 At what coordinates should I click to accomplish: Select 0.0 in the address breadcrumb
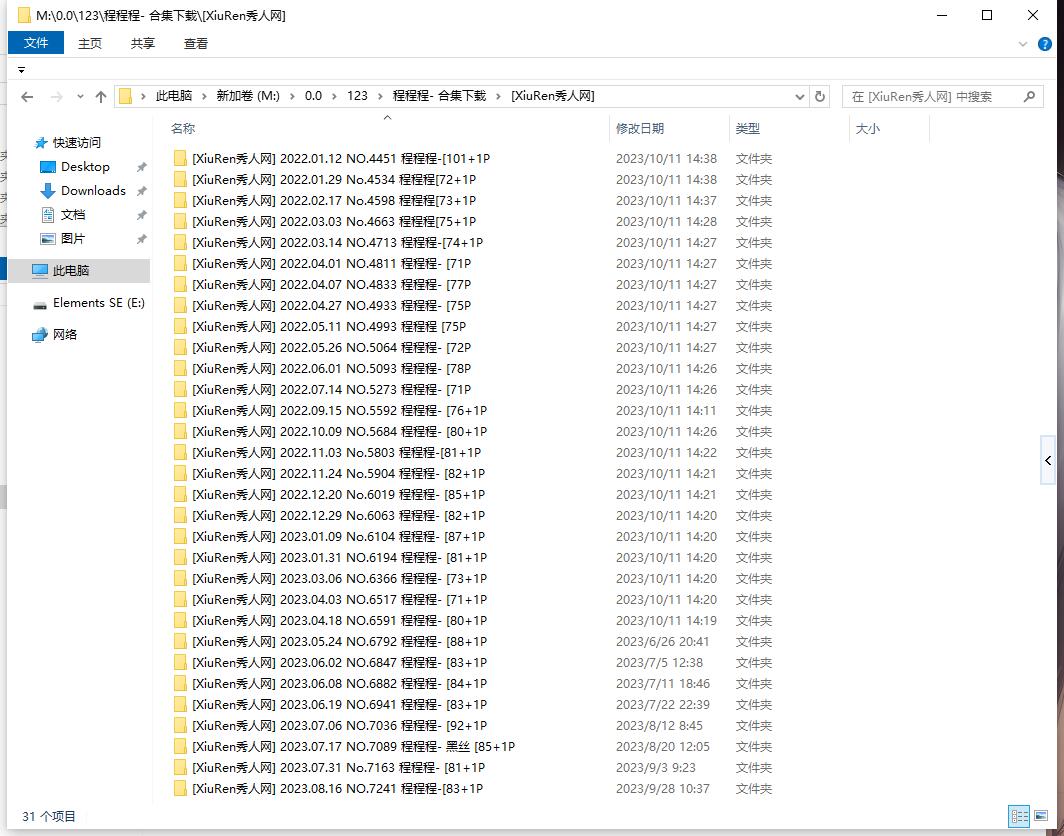pyautogui.click(x=313, y=96)
